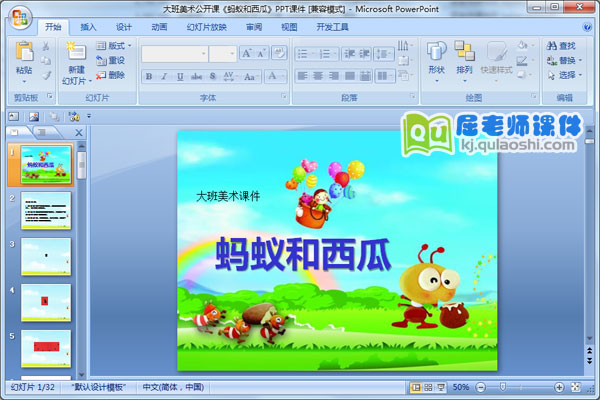Open the Change Case Aa dropdown

click(x=251, y=76)
